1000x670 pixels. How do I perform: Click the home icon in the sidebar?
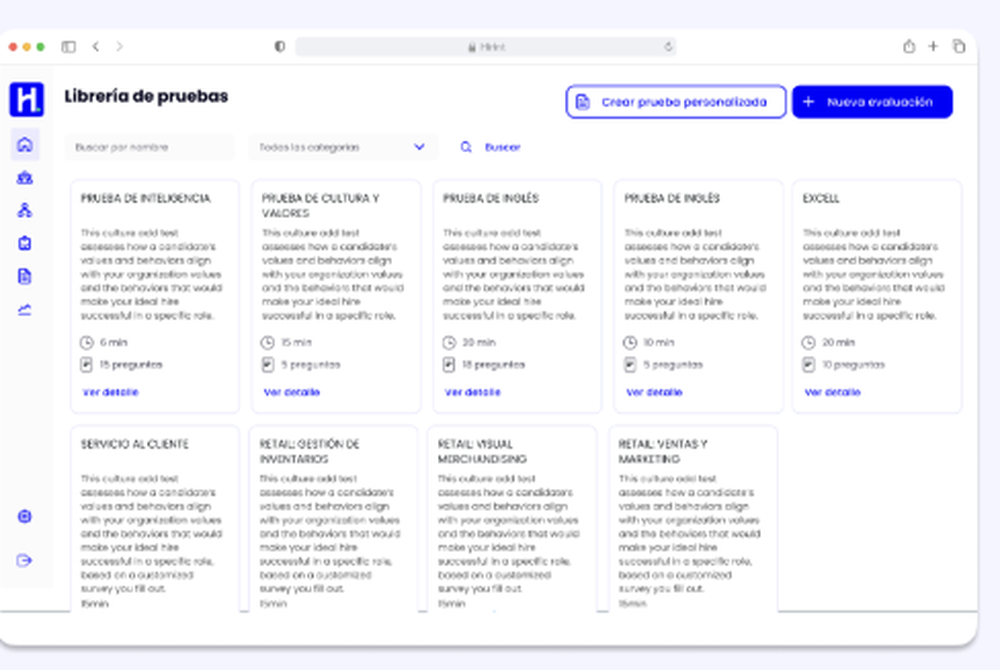click(25, 145)
